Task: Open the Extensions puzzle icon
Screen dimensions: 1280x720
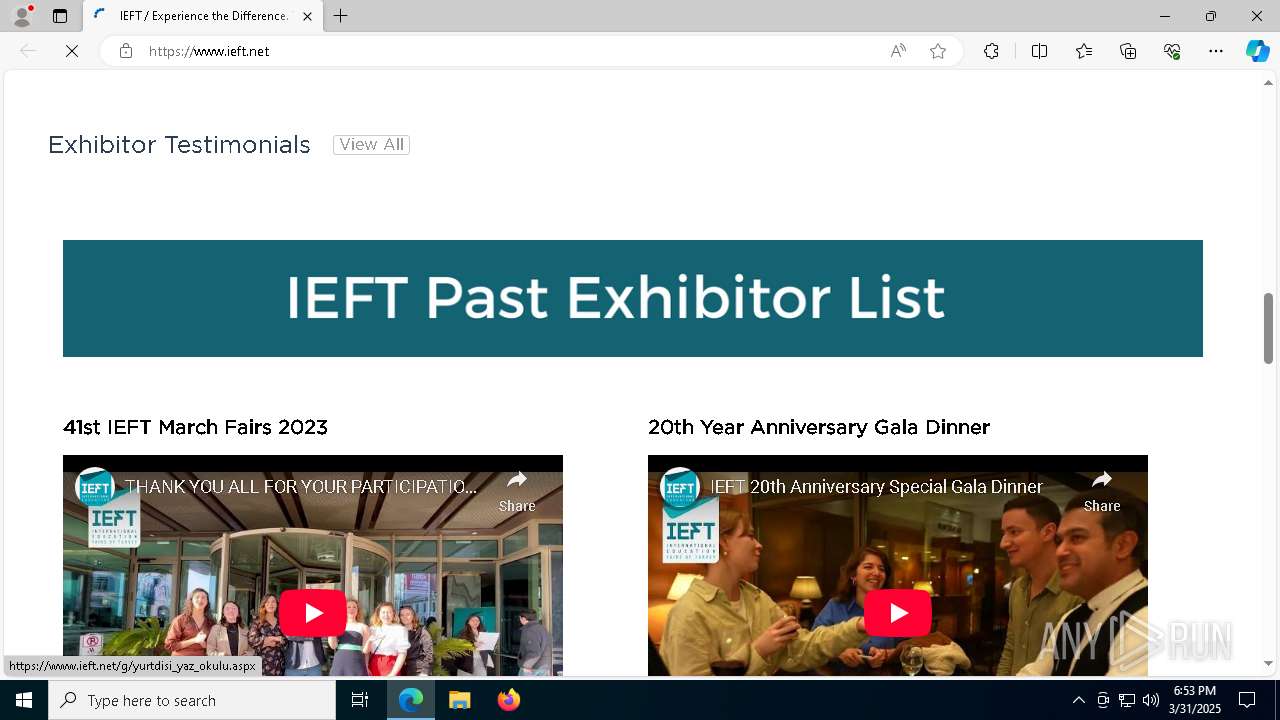Action: 991,51
